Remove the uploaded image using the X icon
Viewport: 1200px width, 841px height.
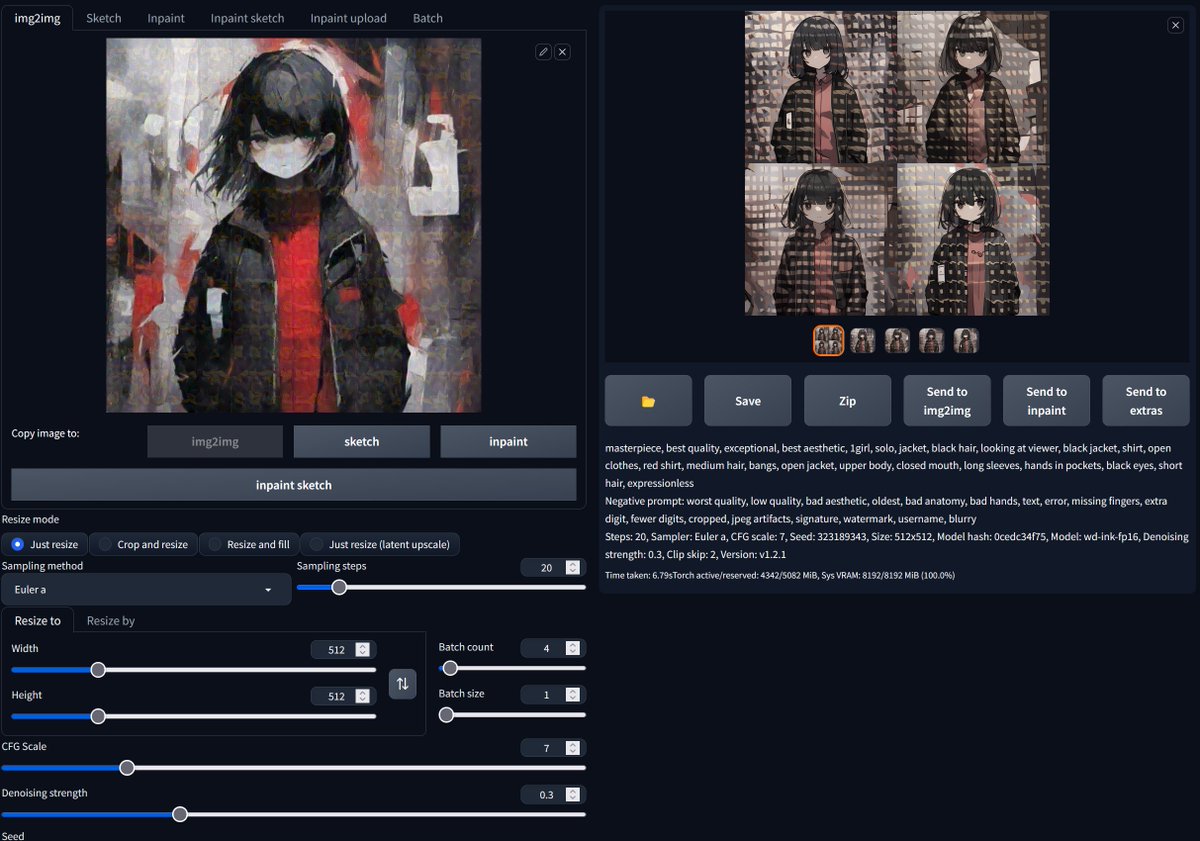pos(562,51)
